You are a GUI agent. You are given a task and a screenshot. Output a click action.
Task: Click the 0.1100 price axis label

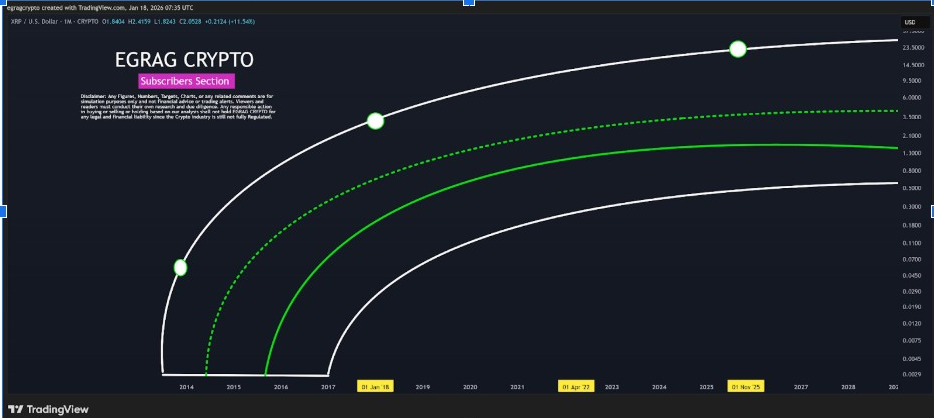[910, 243]
